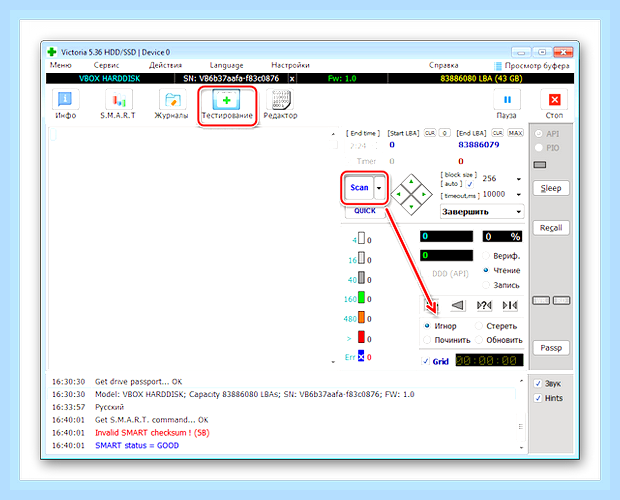The image size is (620, 500).
Task: Select Игнор ignore errors radio
Action: (x=427, y=326)
